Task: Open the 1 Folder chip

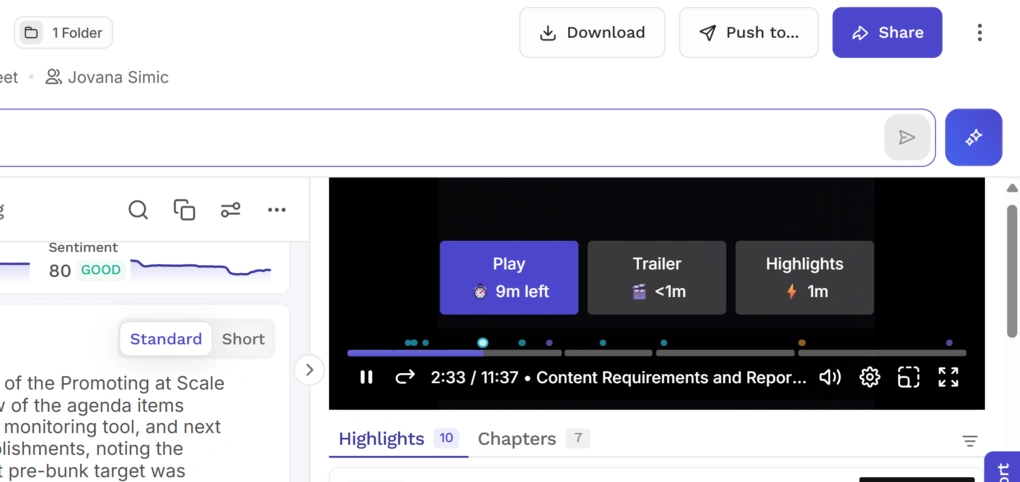Action: point(63,33)
